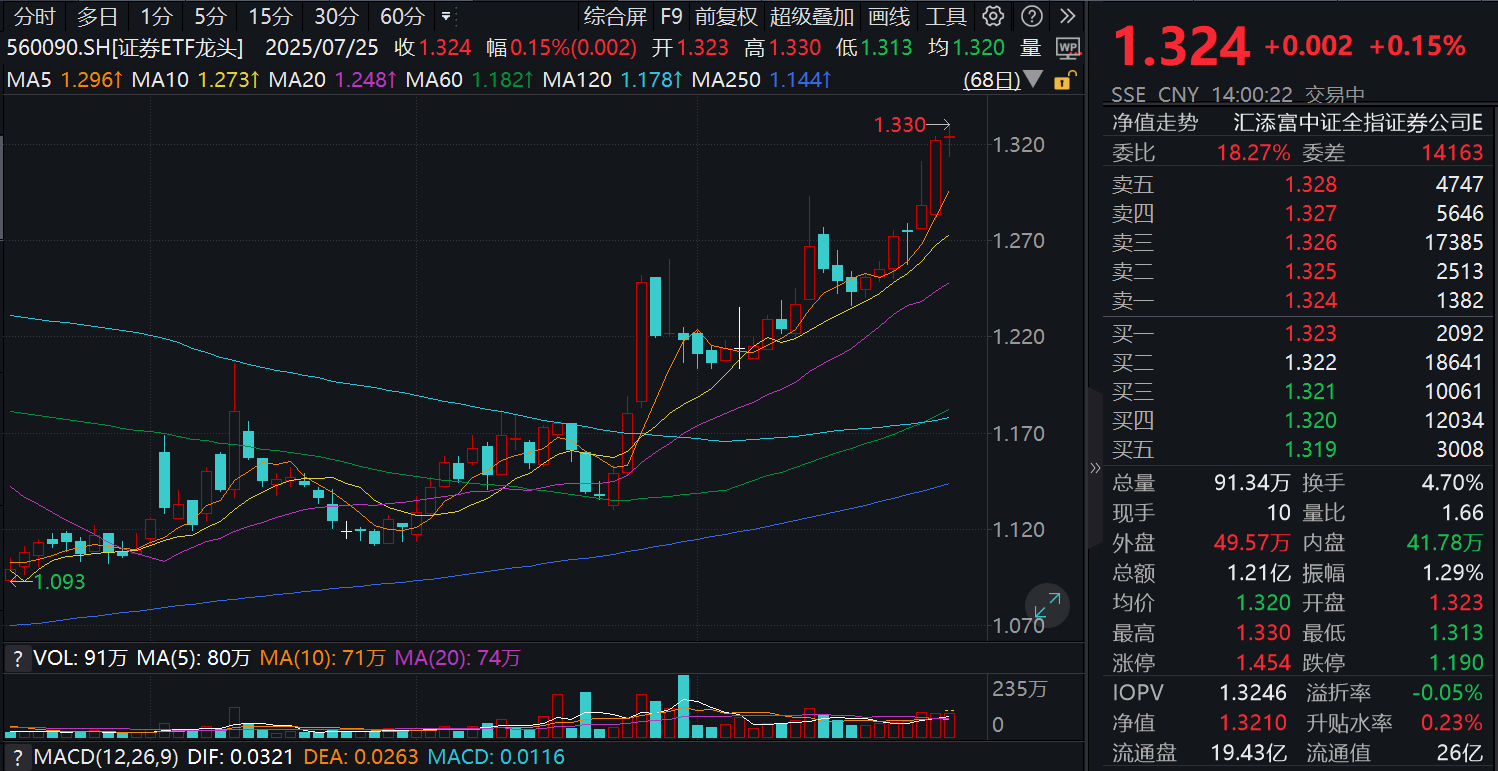Click the 68日 date range link
The width and height of the screenshot is (1498, 771).
[991, 80]
